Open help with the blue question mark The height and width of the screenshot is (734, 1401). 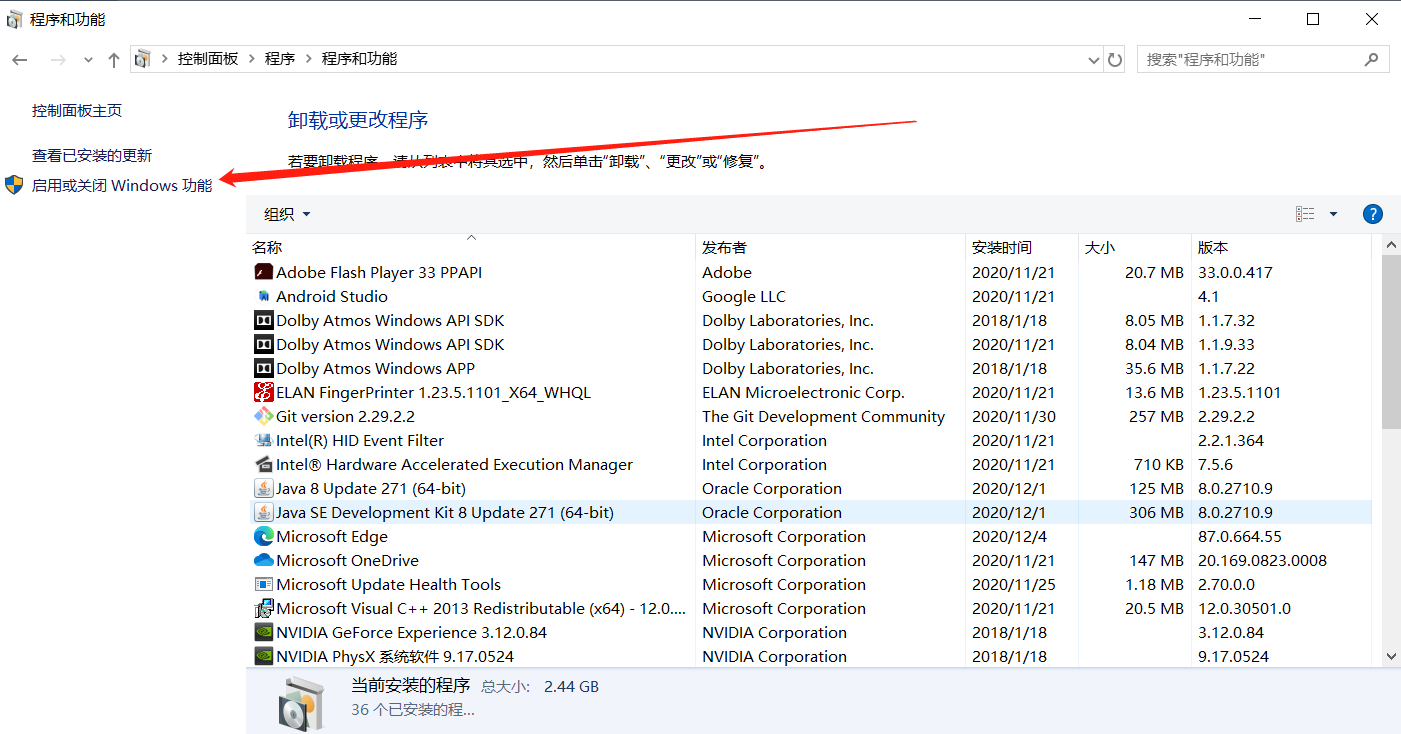coord(1373,214)
